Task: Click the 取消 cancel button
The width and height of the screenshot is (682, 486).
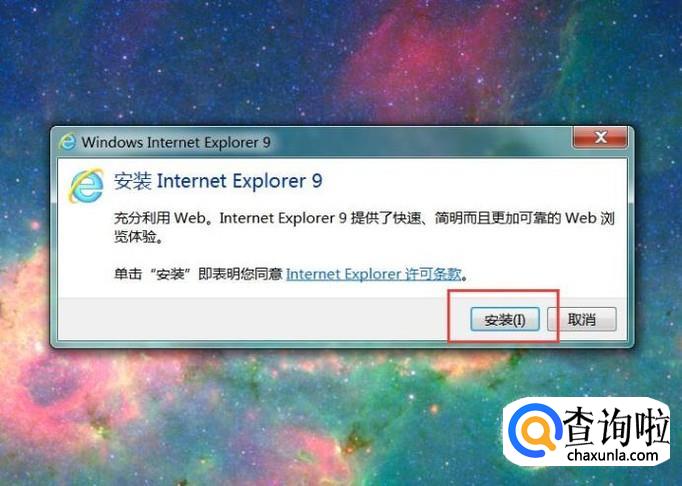Action: click(582, 319)
